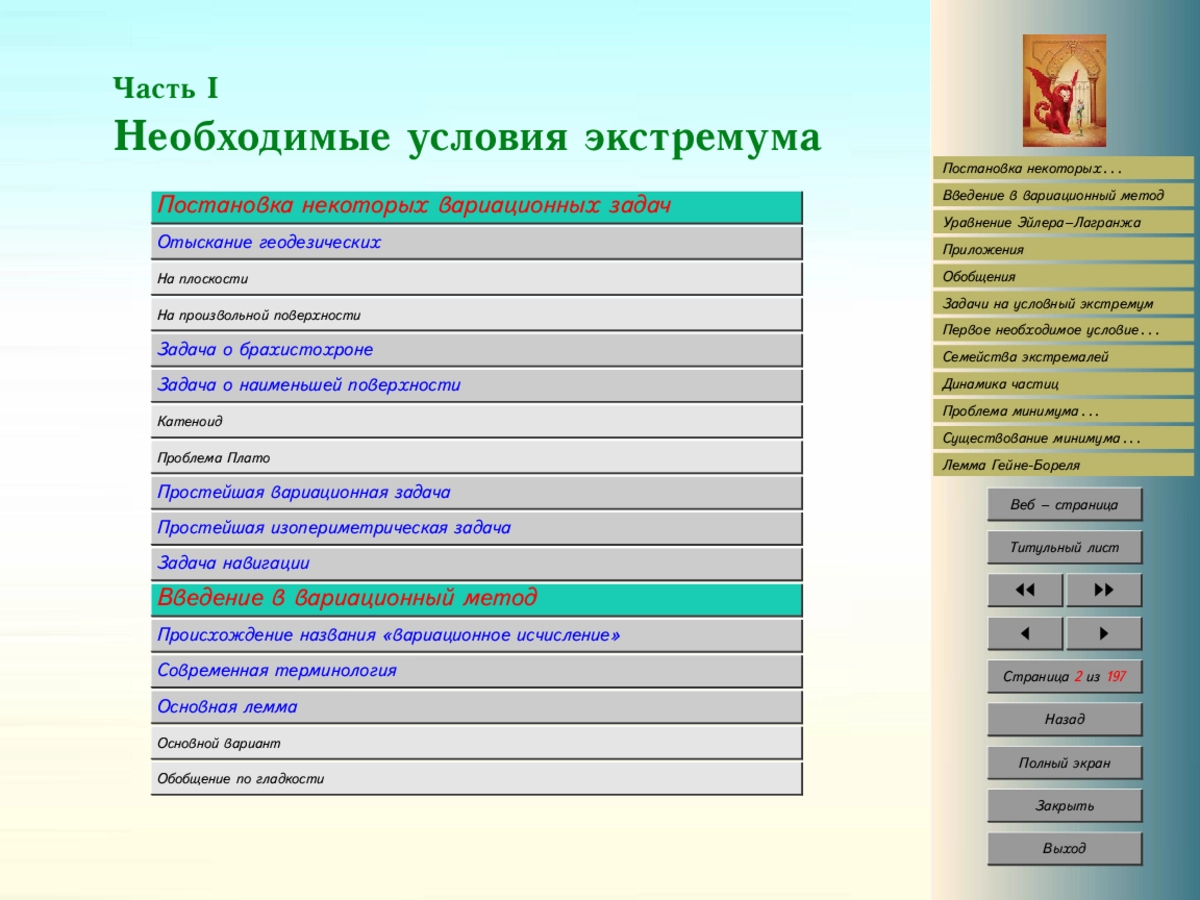Open section Простейшая изопериметрическая задача
Image resolution: width=1200 pixels, height=900 pixels.
477,529
